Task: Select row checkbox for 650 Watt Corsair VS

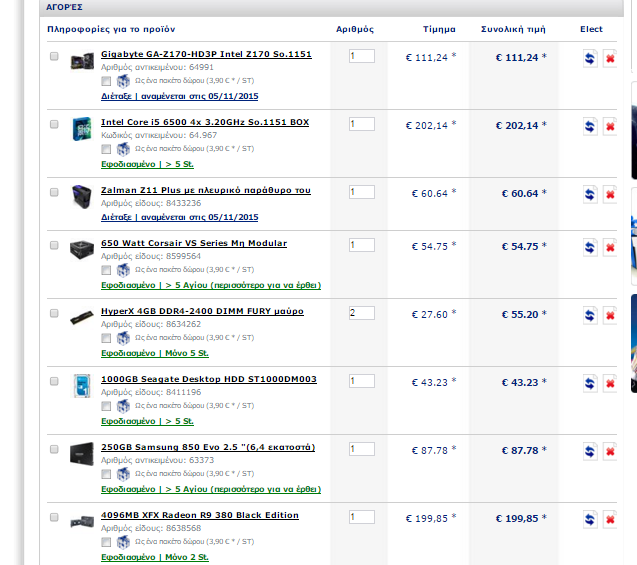Action: pos(54,245)
